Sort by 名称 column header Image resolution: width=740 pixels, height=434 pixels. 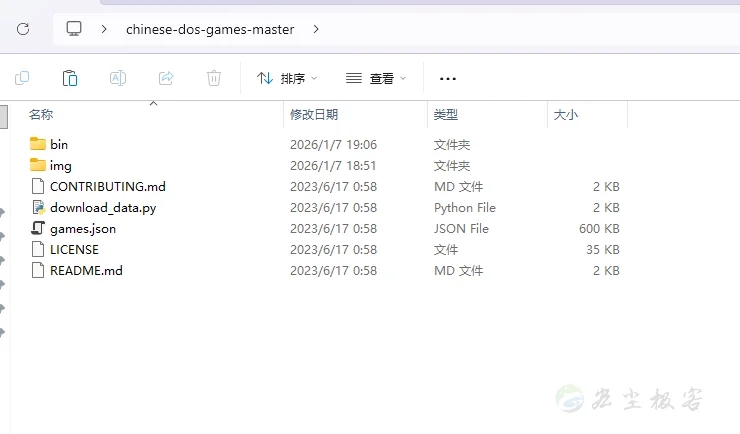(x=41, y=115)
